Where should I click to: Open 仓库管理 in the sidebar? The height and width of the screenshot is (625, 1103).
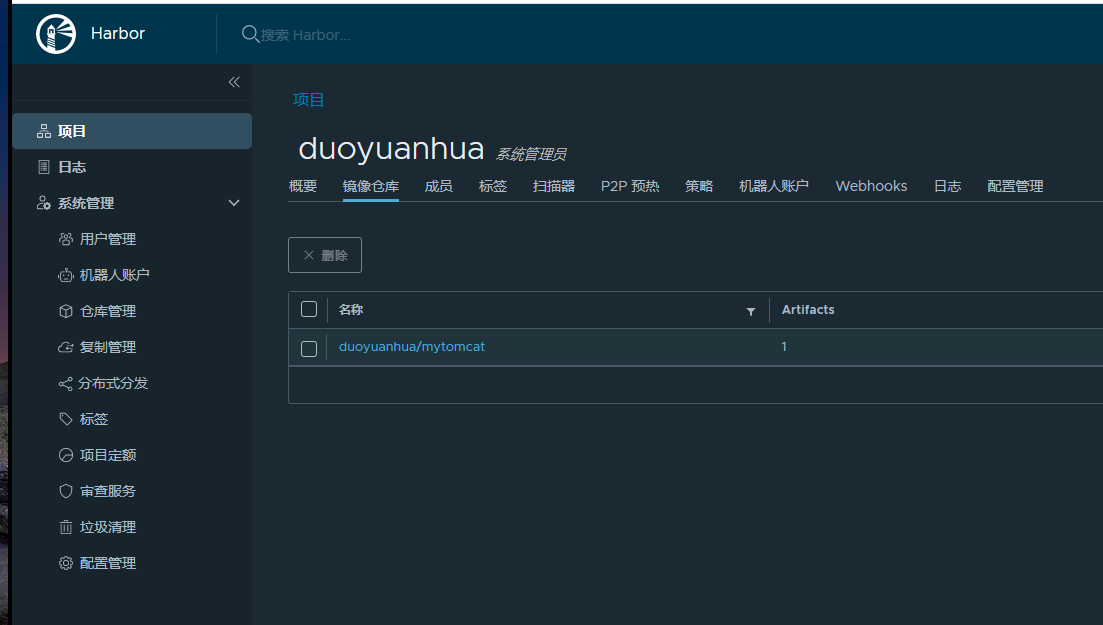108,311
